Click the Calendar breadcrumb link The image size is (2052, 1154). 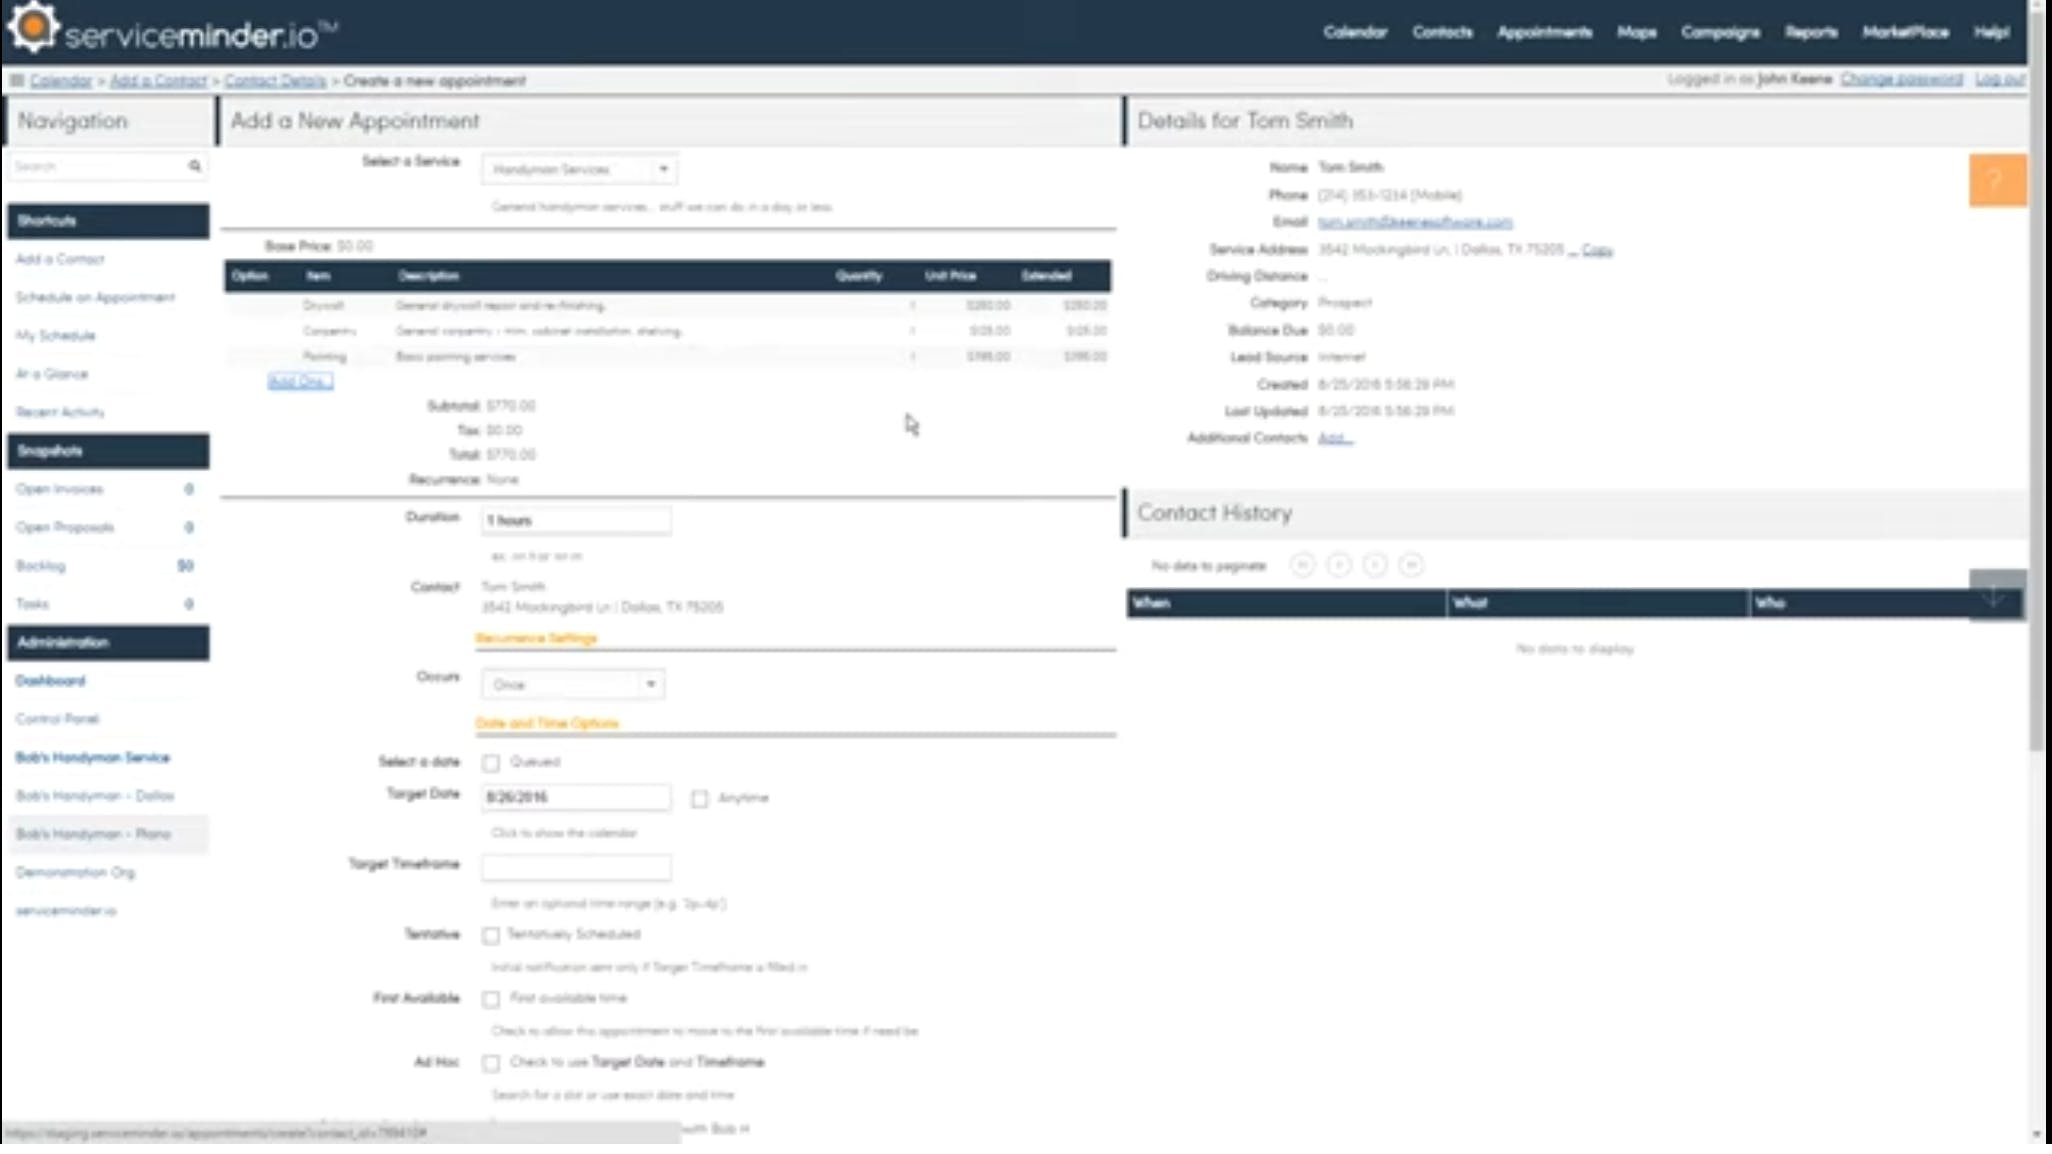pos(61,80)
